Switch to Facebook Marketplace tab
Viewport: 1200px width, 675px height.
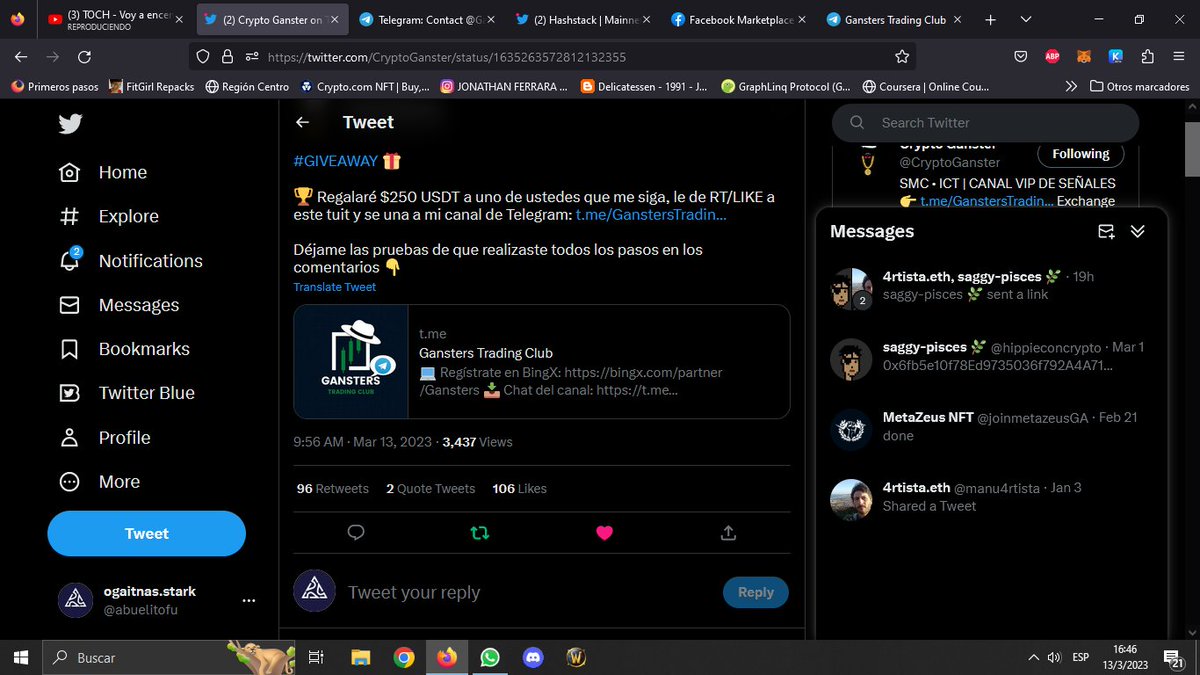coord(738,20)
